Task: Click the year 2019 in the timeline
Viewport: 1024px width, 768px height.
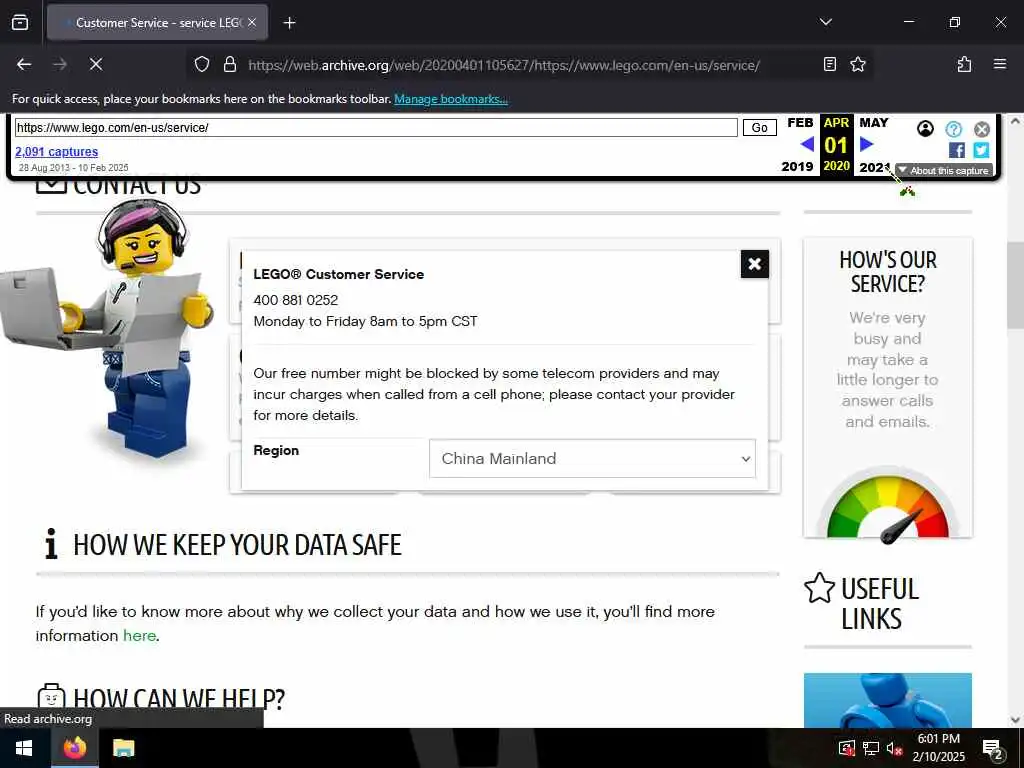Action: tap(797, 167)
